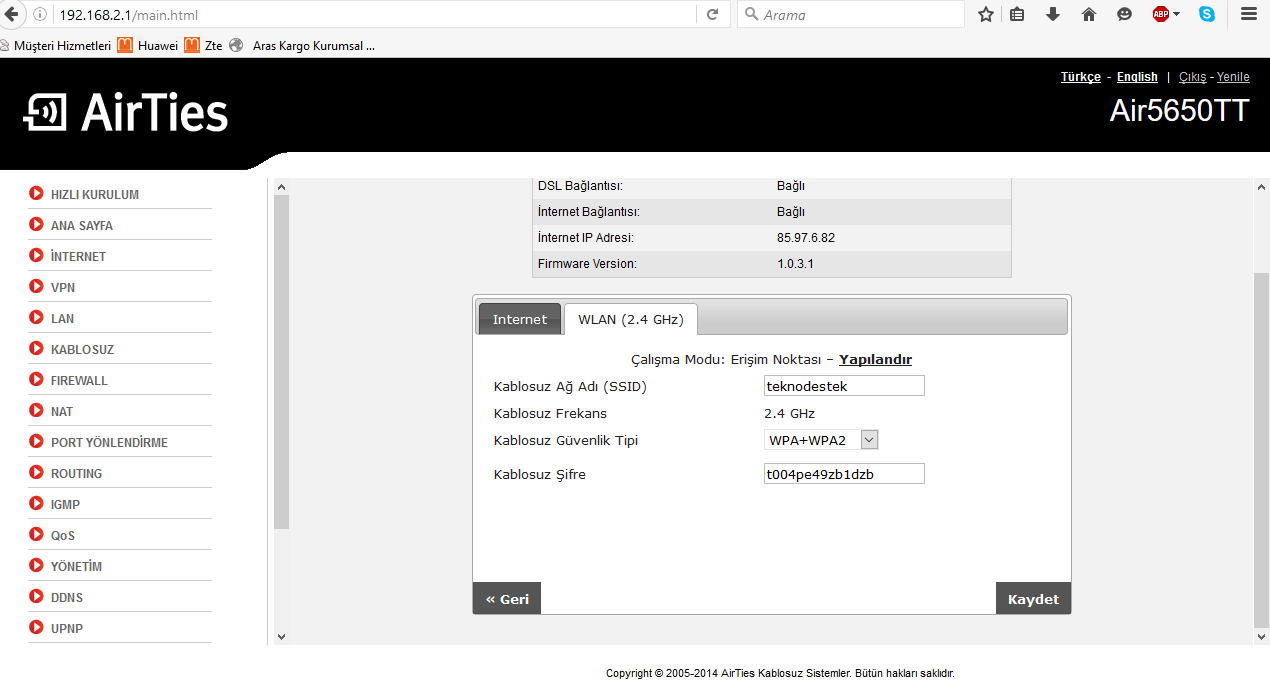The image size is (1270, 683).
Task: Bookmark this page with the star icon
Action: point(986,14)
